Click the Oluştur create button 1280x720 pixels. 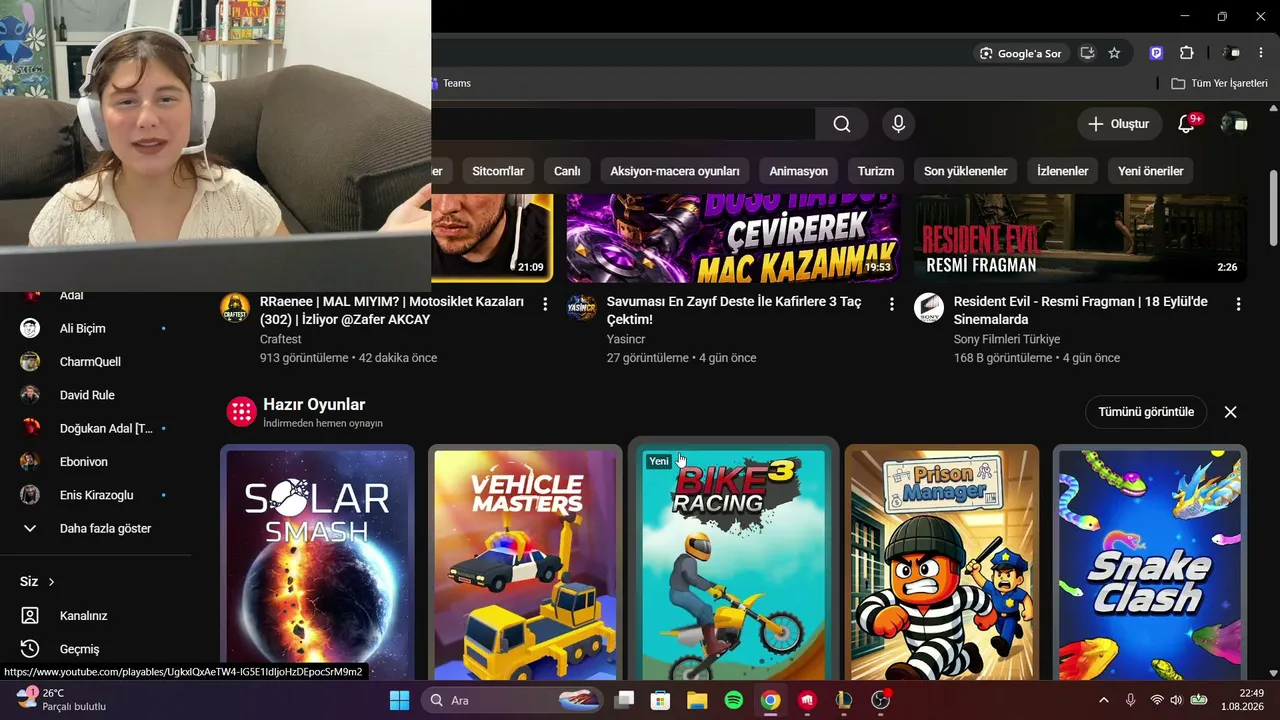coord(1120,124)
